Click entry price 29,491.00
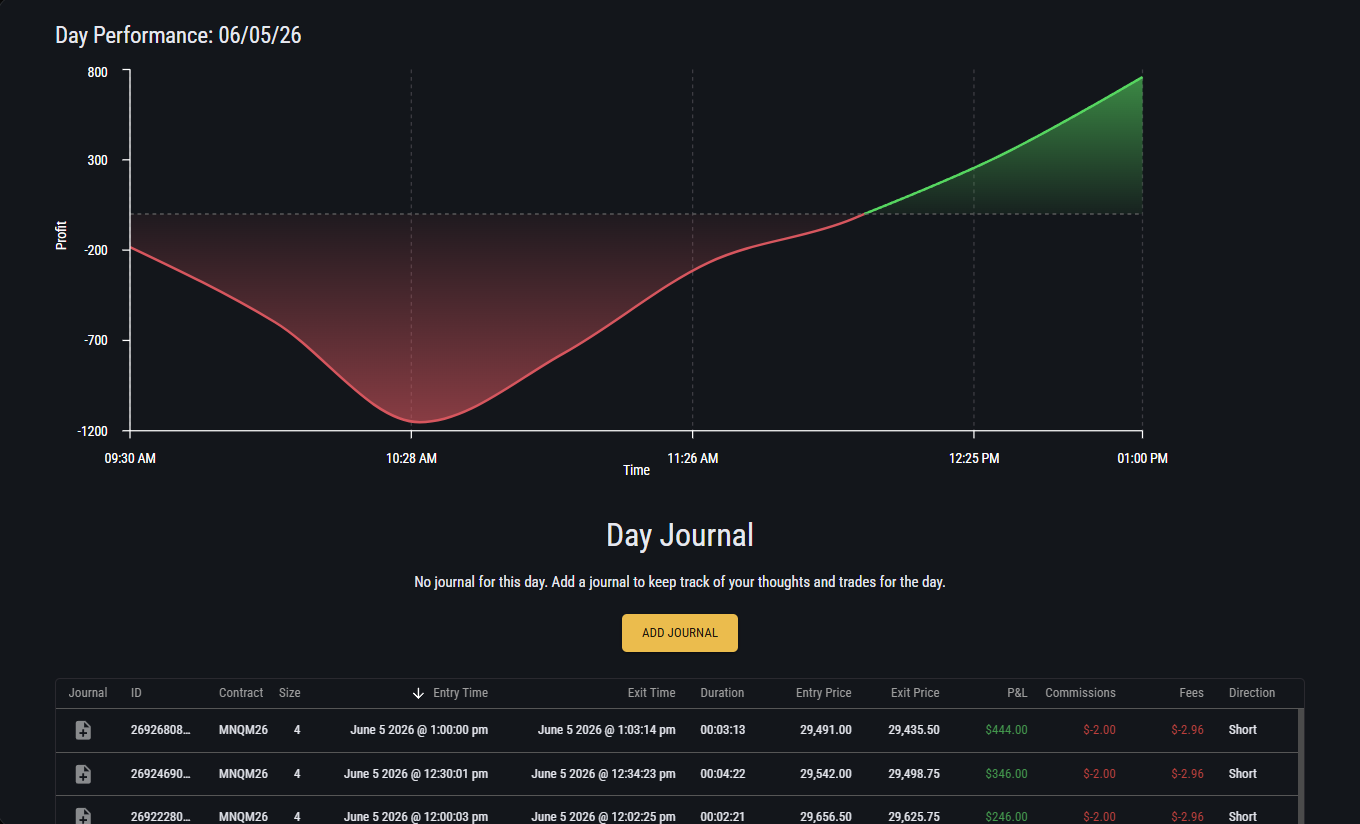This screenshot has height=824, width=1360. 826,730
